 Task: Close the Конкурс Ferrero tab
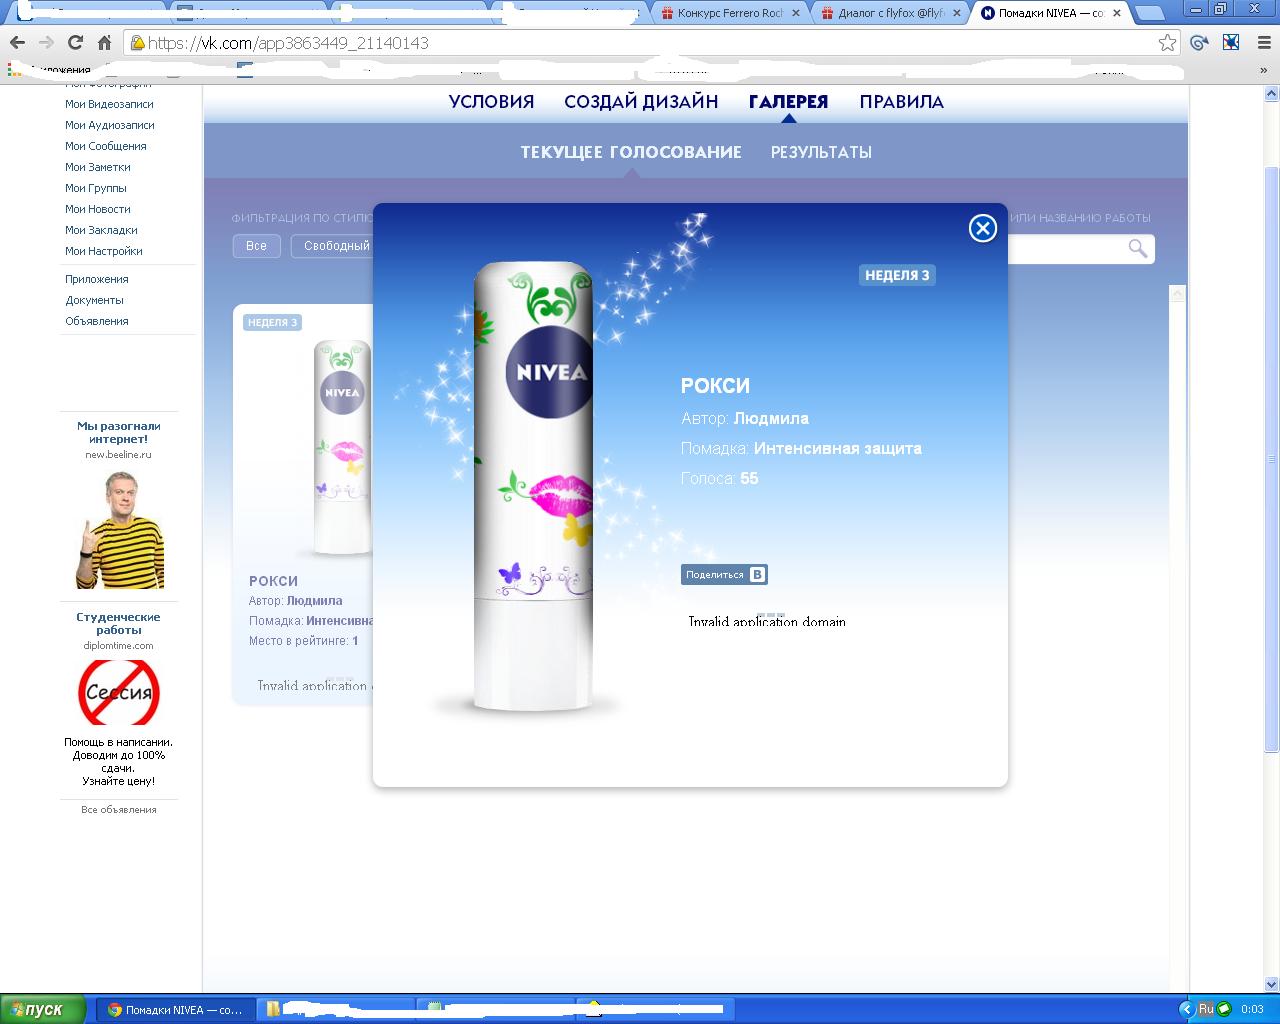point(796,13)
